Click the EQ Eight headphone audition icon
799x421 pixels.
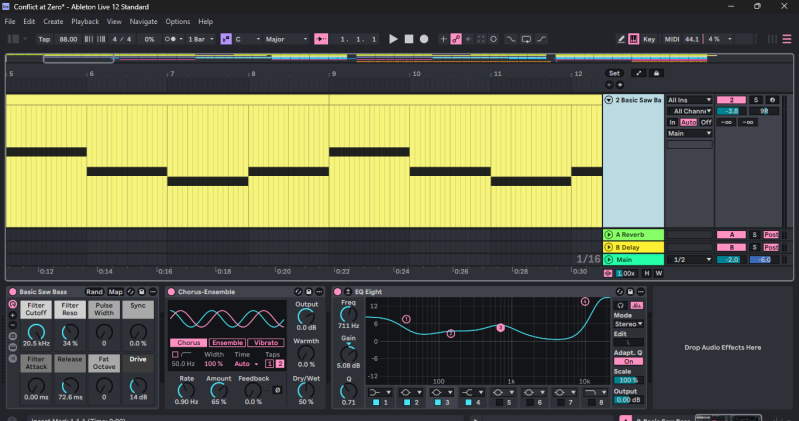[x=620, y=305]
